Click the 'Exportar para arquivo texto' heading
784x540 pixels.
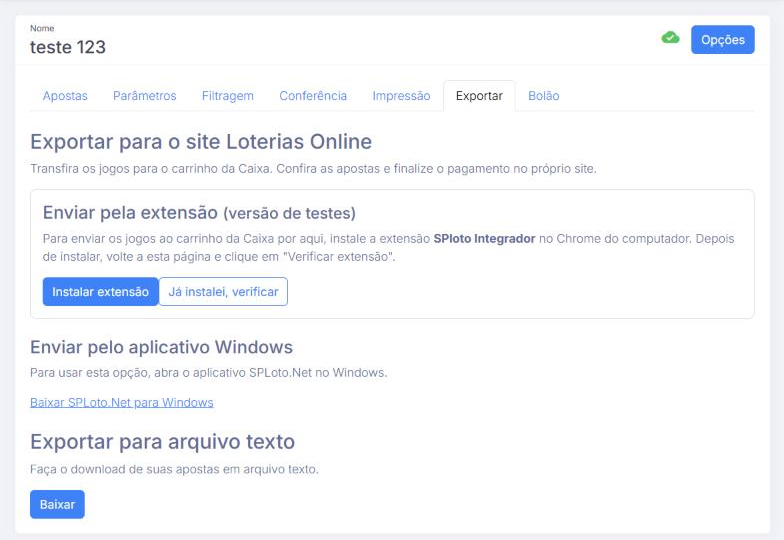click(x=162, y=442)
